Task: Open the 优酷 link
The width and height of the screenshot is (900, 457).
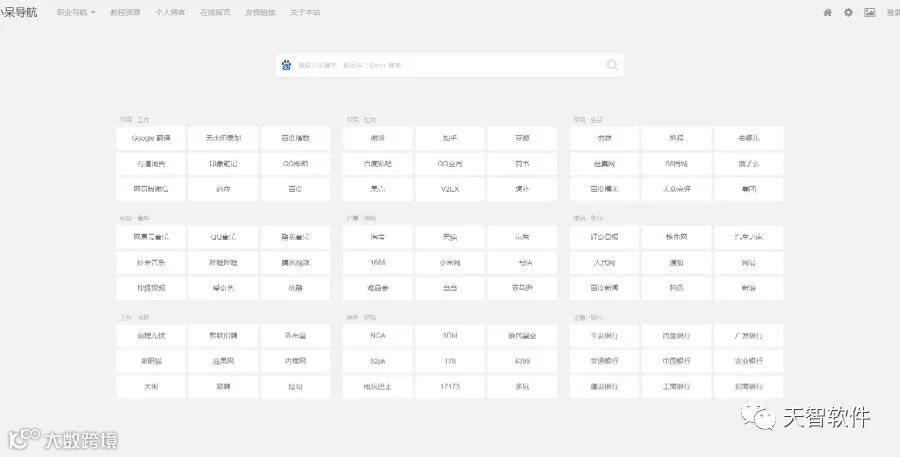Action: coord(295,288)
